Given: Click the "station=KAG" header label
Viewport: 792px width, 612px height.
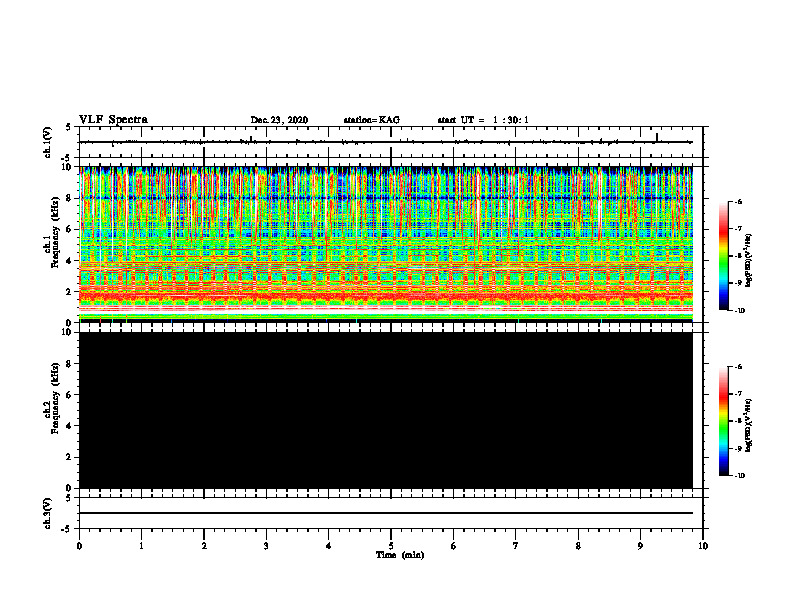Looking at the screenshot, I should tap(372, 120).
